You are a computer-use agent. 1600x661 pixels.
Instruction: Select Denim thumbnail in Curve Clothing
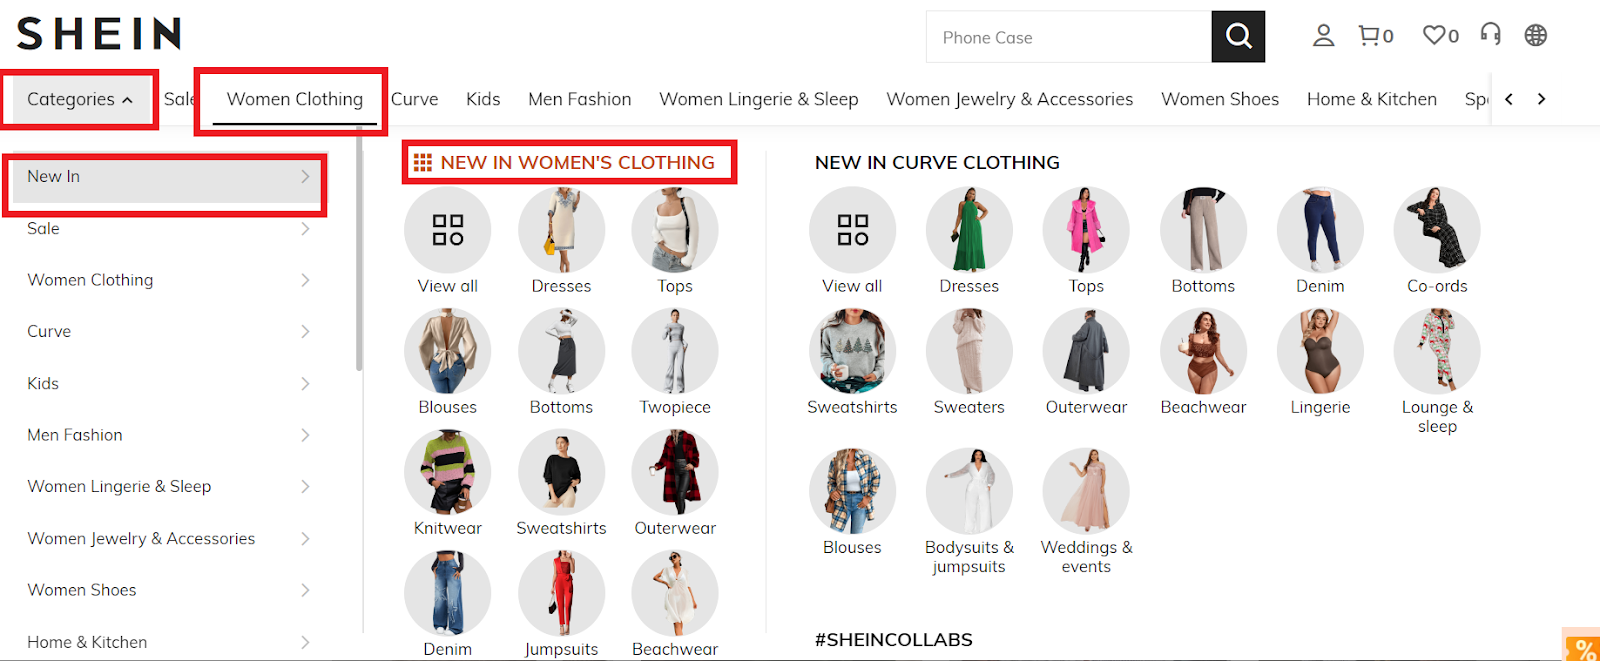tap(1320, 230)
